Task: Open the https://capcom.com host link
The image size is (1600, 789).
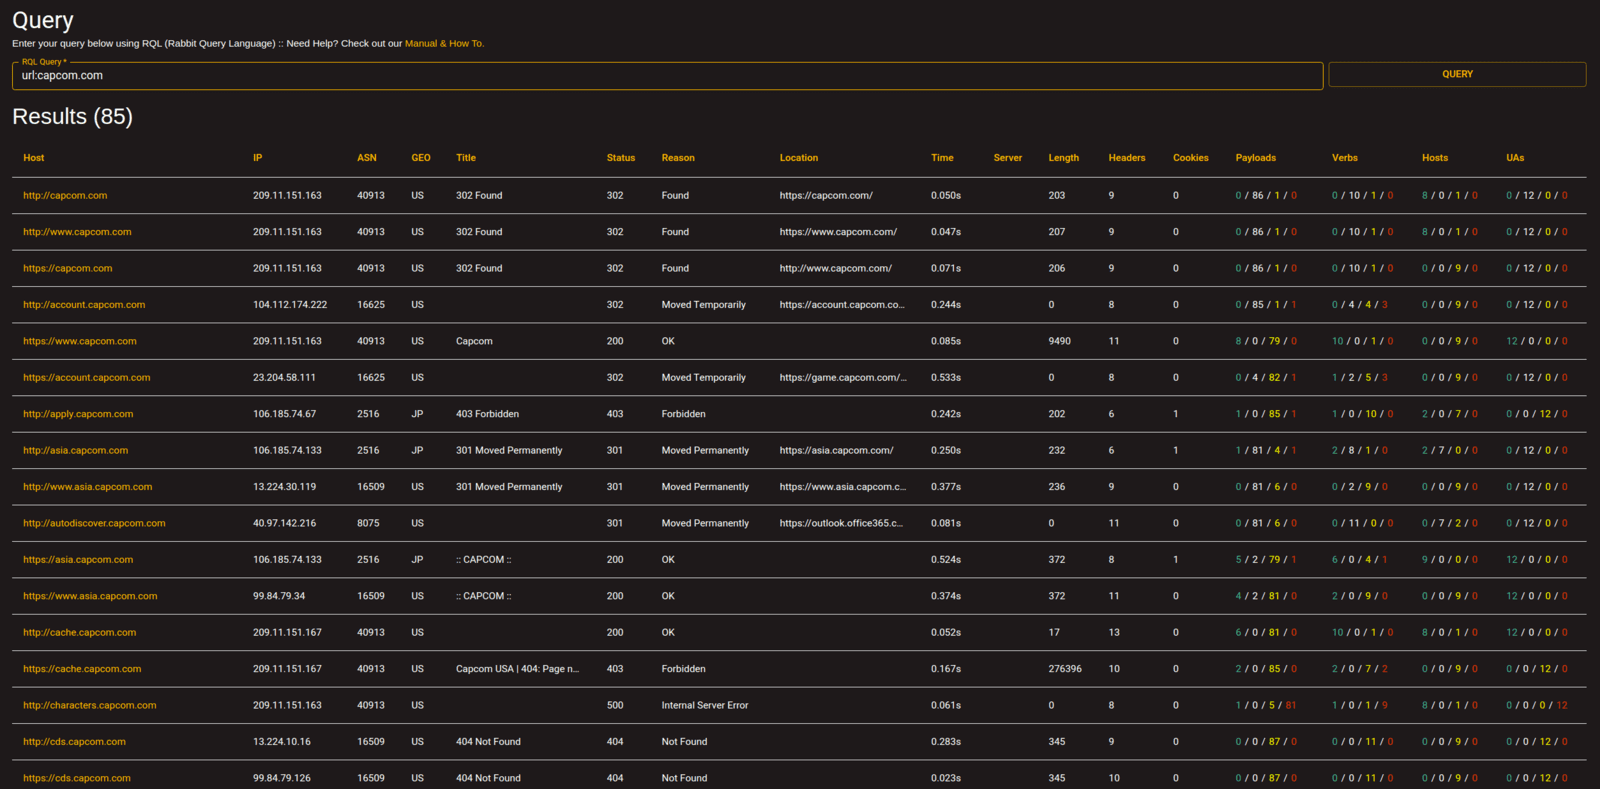Action: pos(68,268)
